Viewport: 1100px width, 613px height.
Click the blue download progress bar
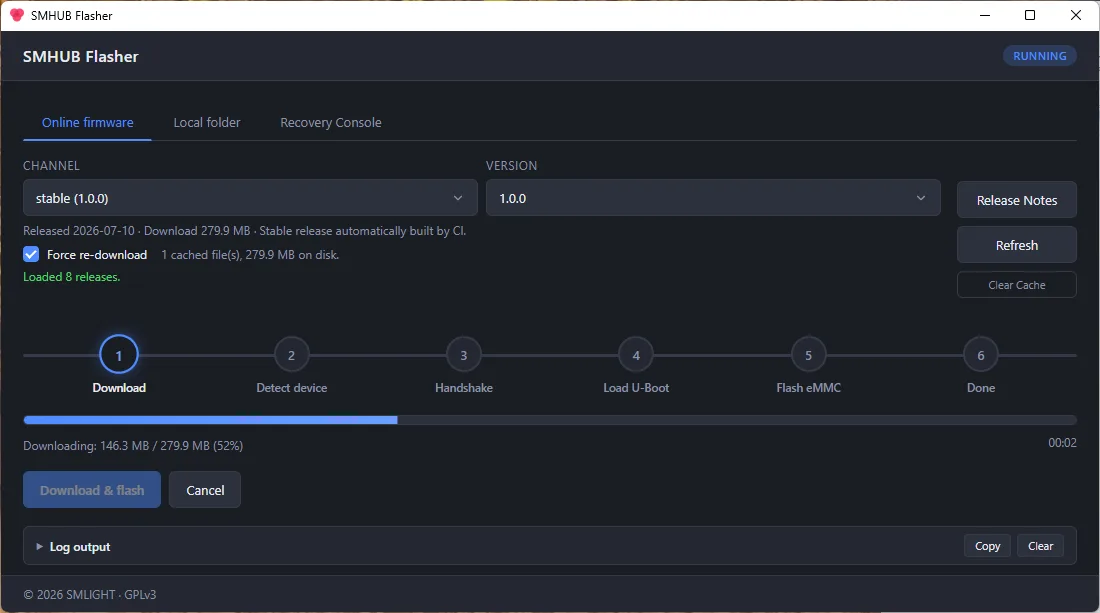pyautogui.click(x=210, y=419)
